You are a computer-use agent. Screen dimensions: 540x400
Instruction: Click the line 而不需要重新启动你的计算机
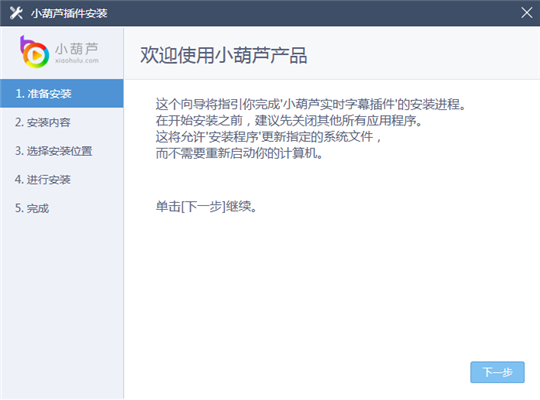click(x=239, y=153)
